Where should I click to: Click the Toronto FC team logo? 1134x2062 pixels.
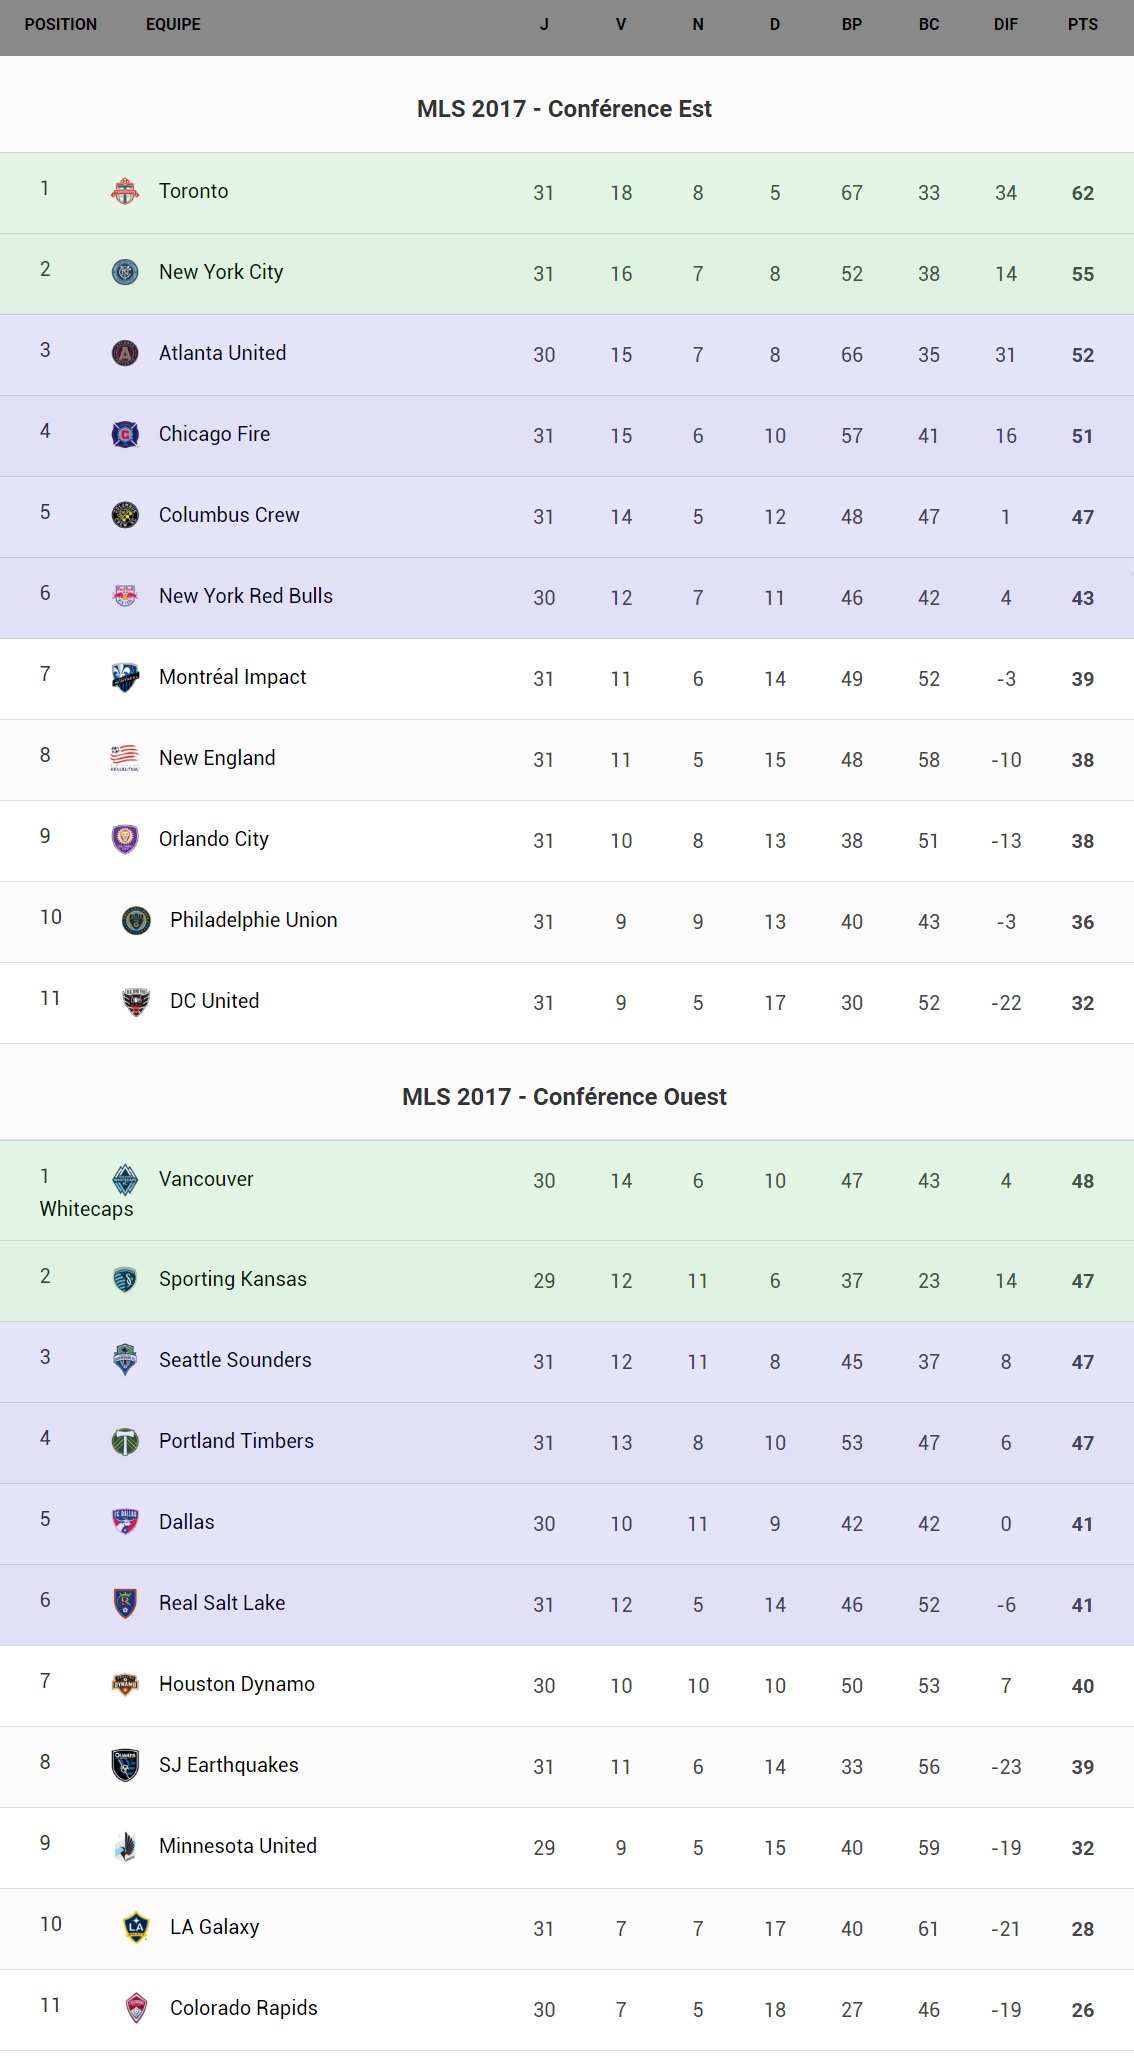(x=125, y=191)
